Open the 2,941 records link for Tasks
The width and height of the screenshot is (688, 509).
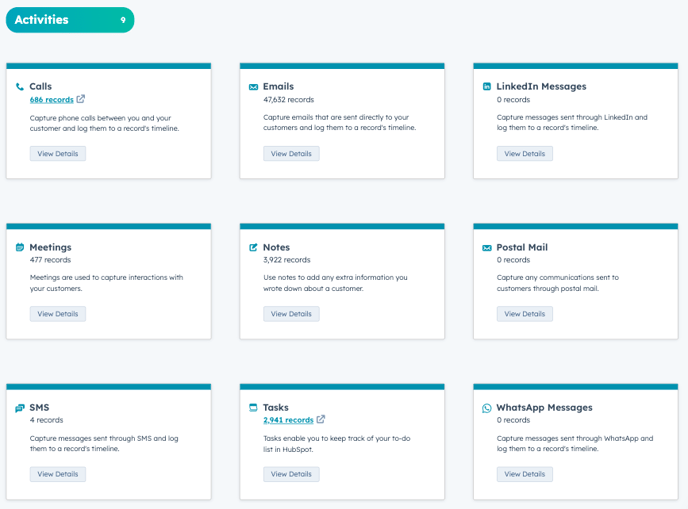(288, 420)
